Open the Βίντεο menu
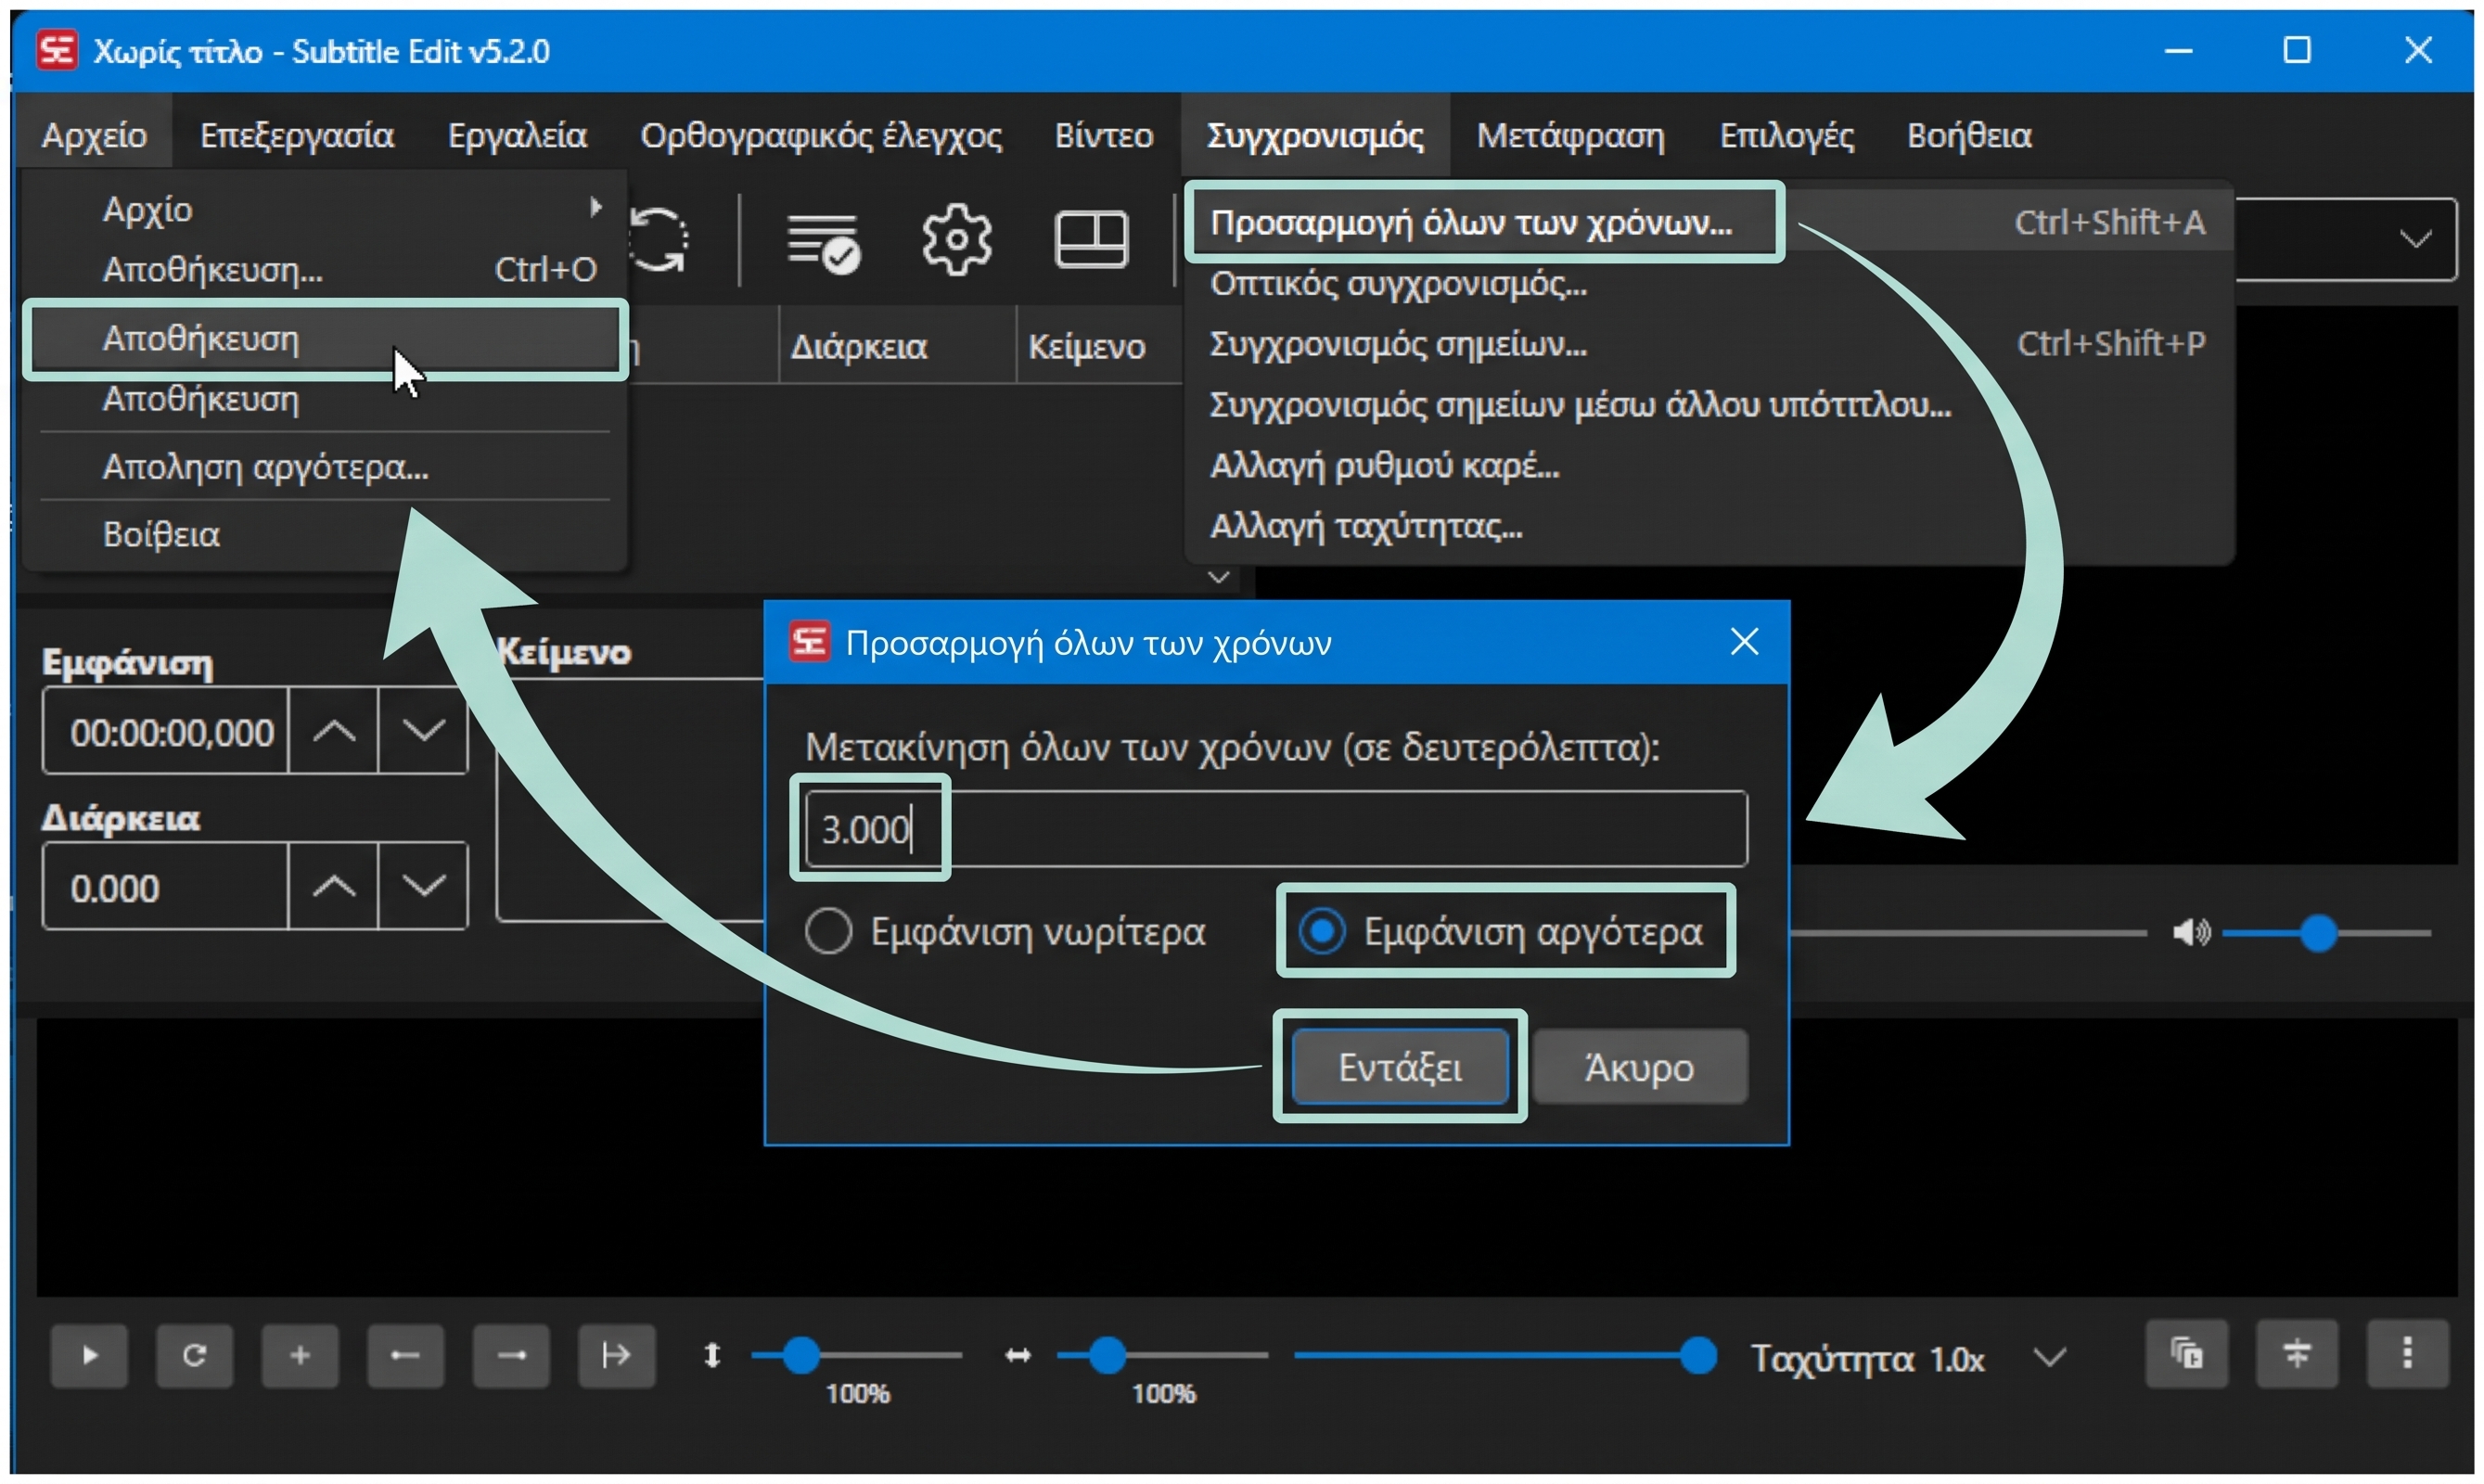 pos(1104,135)
